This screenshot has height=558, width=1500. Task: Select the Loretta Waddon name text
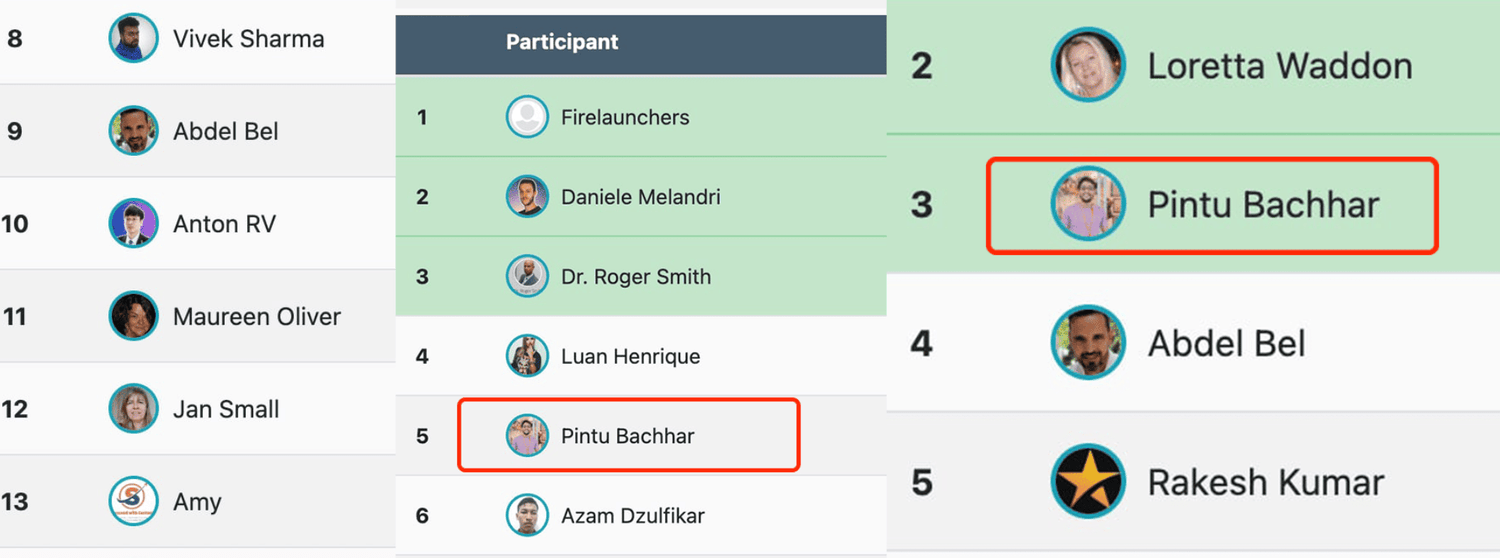[1280, 66]
